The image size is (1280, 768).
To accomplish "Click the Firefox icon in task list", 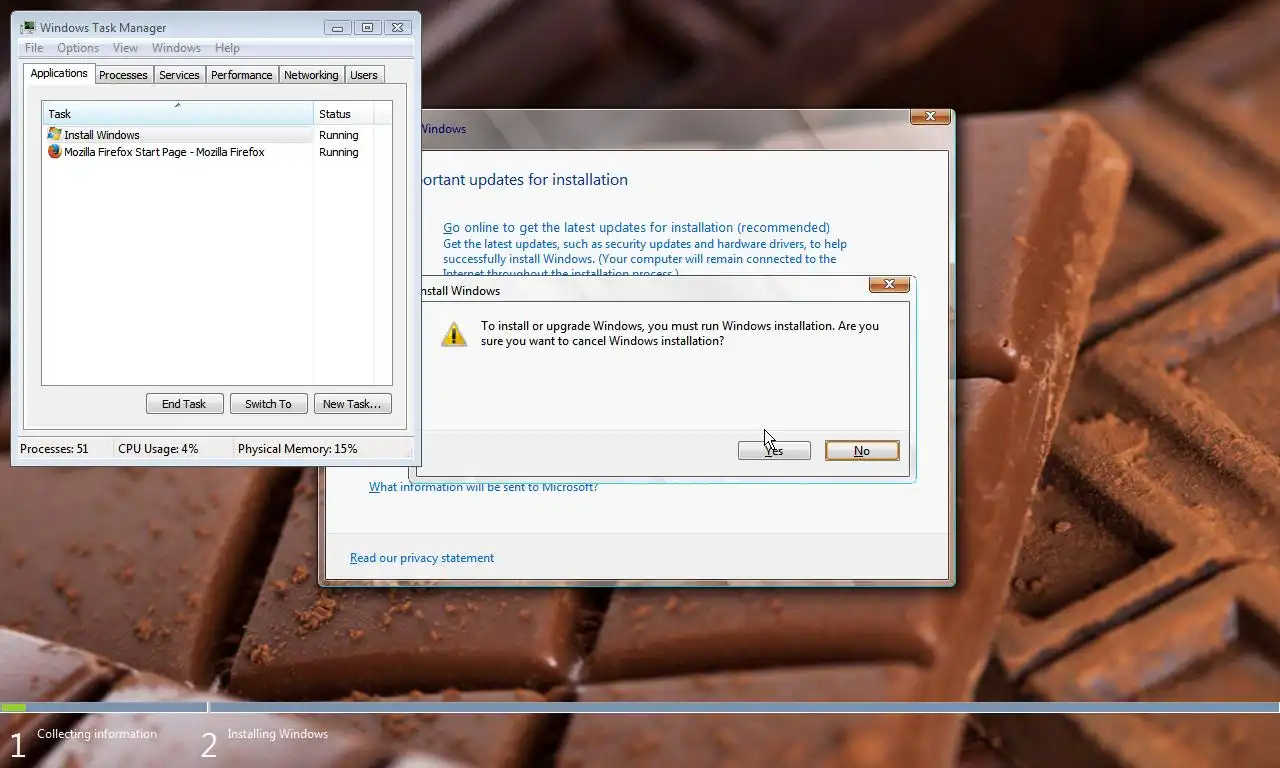I will (x=54, y=152).
